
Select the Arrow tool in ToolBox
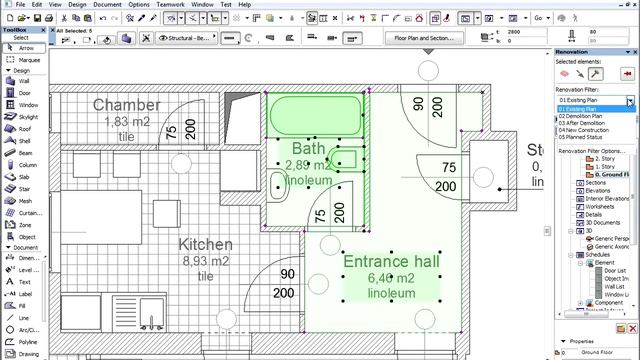24,48
